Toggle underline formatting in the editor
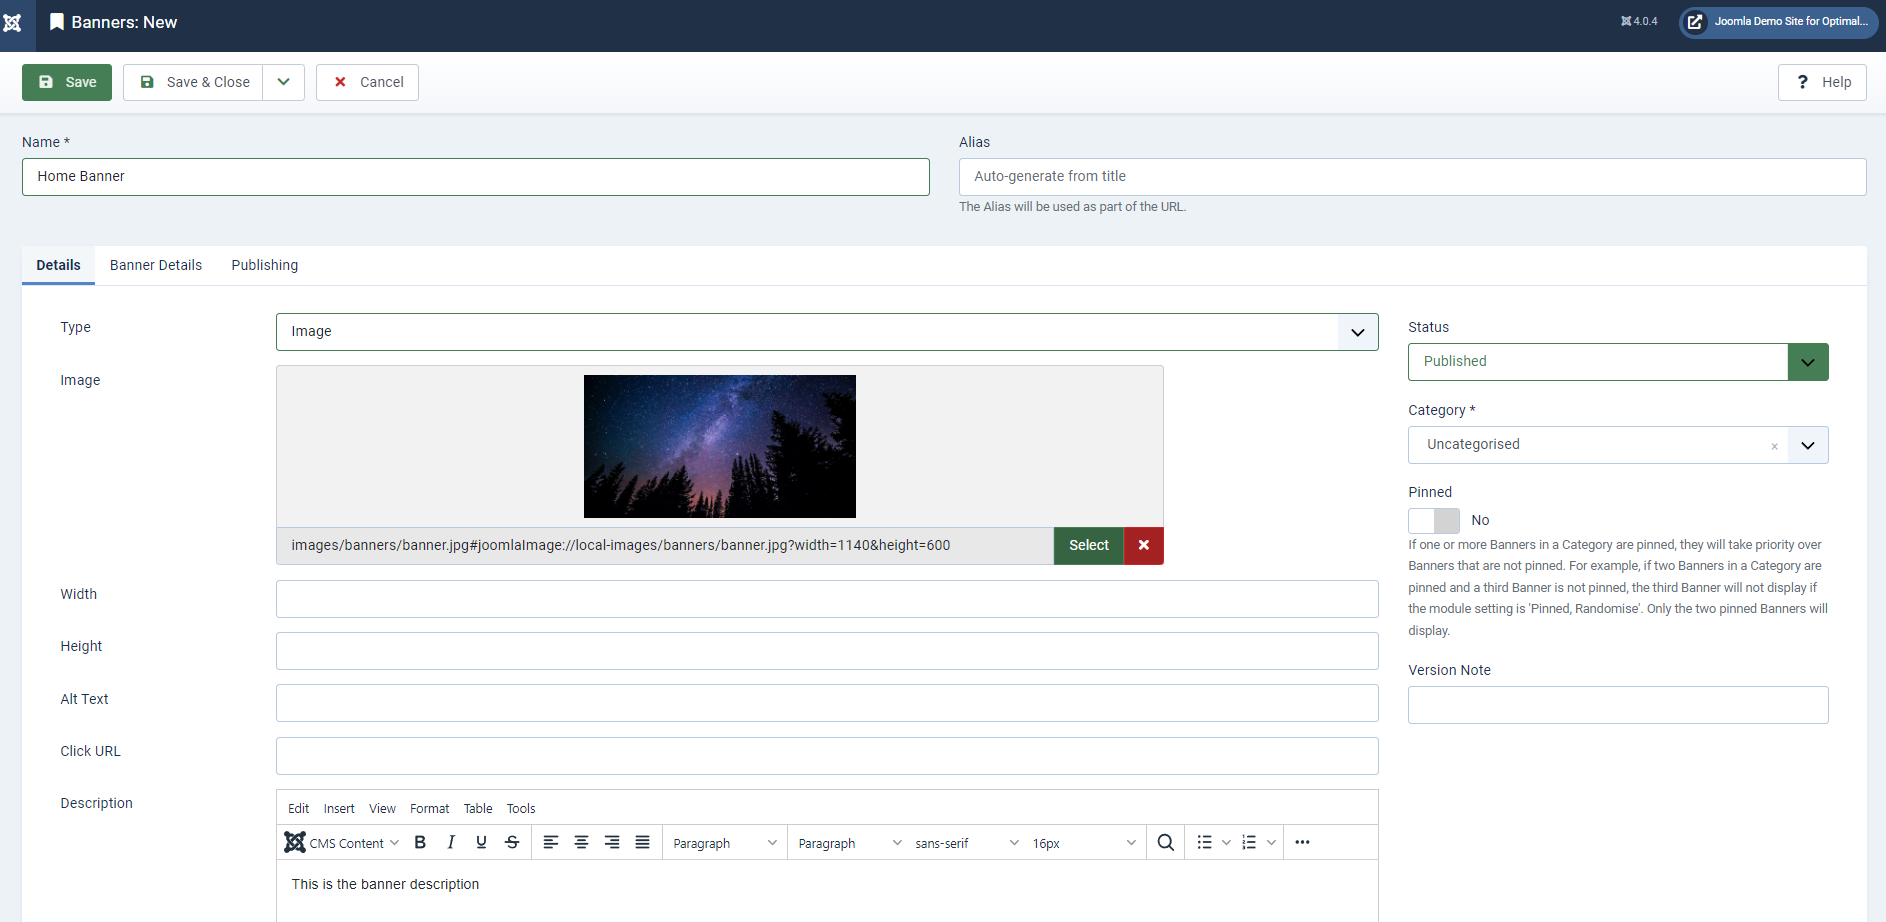 click(x=481, y=842)
